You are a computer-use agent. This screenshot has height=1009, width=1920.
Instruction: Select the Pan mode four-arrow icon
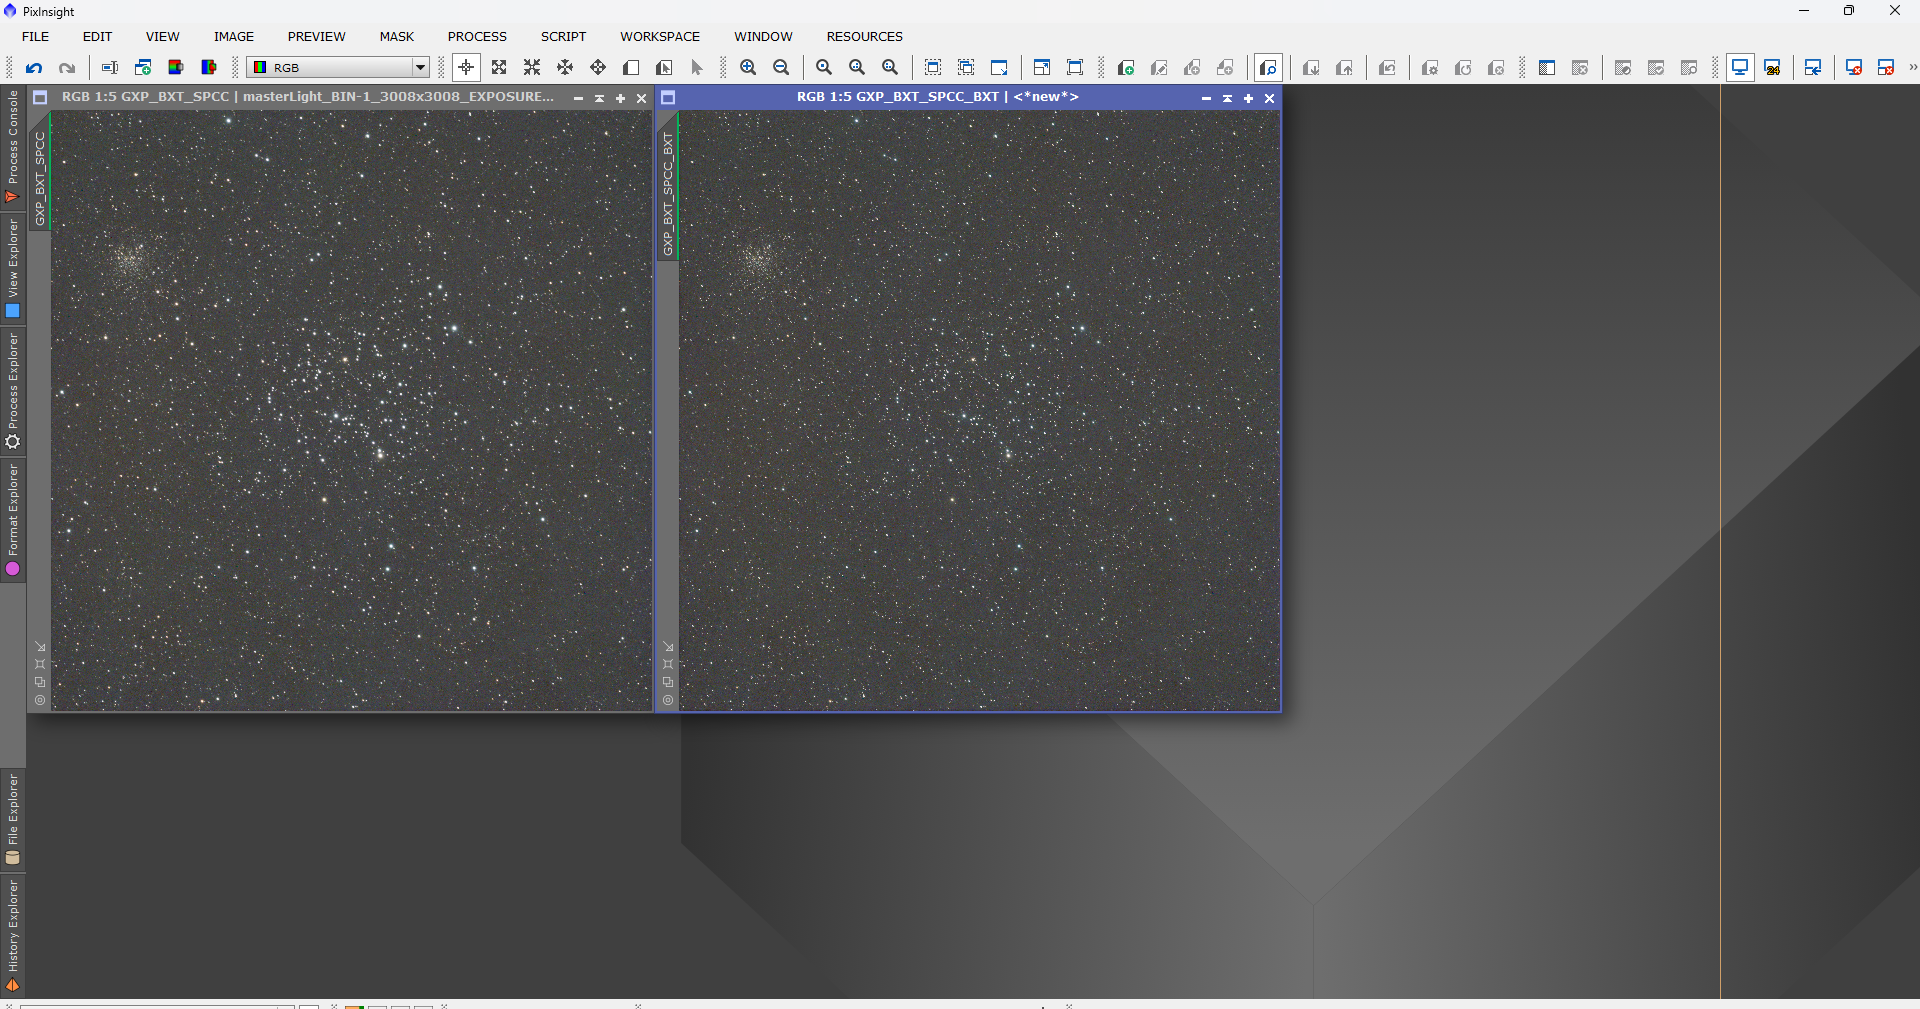click(x=565, y=68)
